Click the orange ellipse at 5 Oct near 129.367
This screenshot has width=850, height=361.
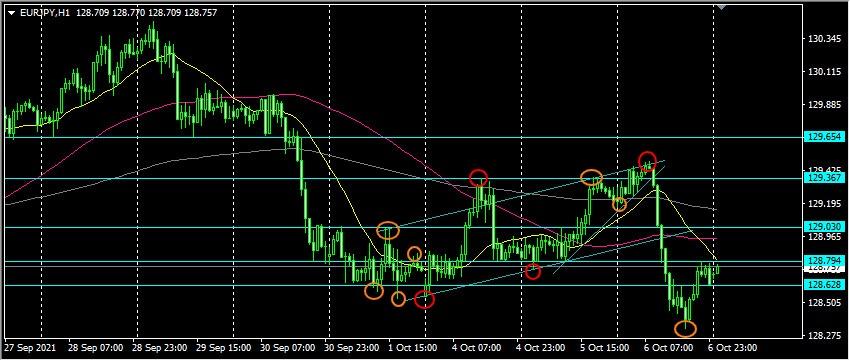pyautogui.click(x=591, y=177)
